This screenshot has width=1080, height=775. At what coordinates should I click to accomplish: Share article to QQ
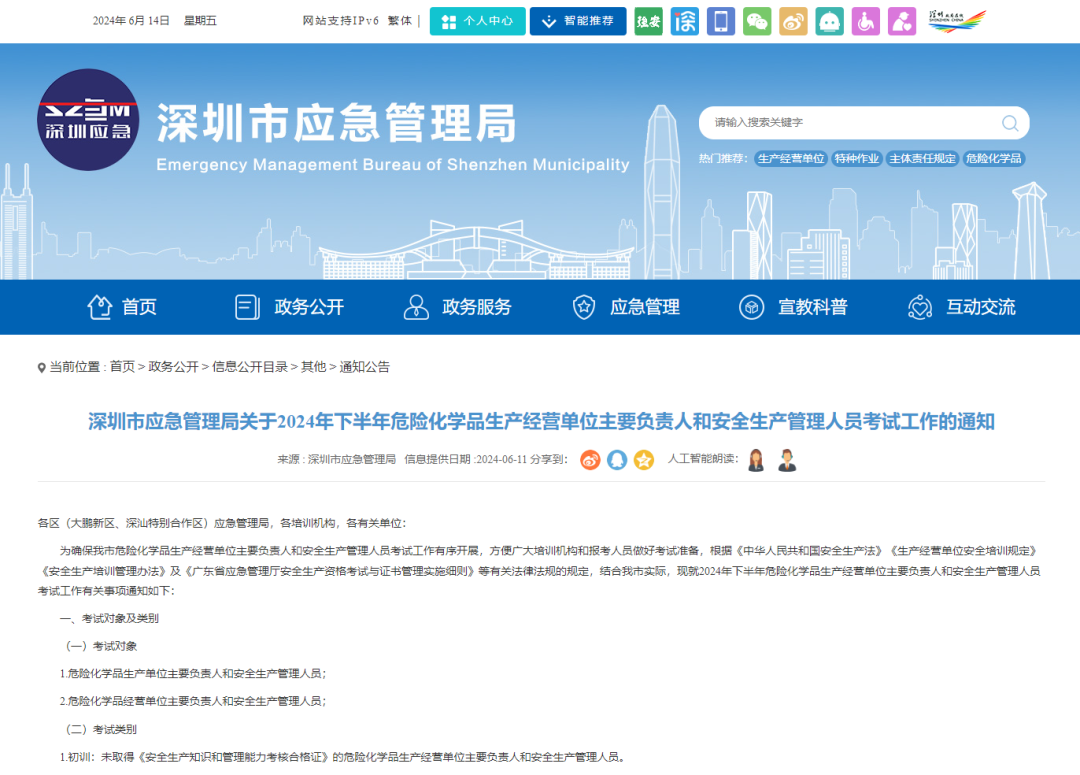pos(617,460)
